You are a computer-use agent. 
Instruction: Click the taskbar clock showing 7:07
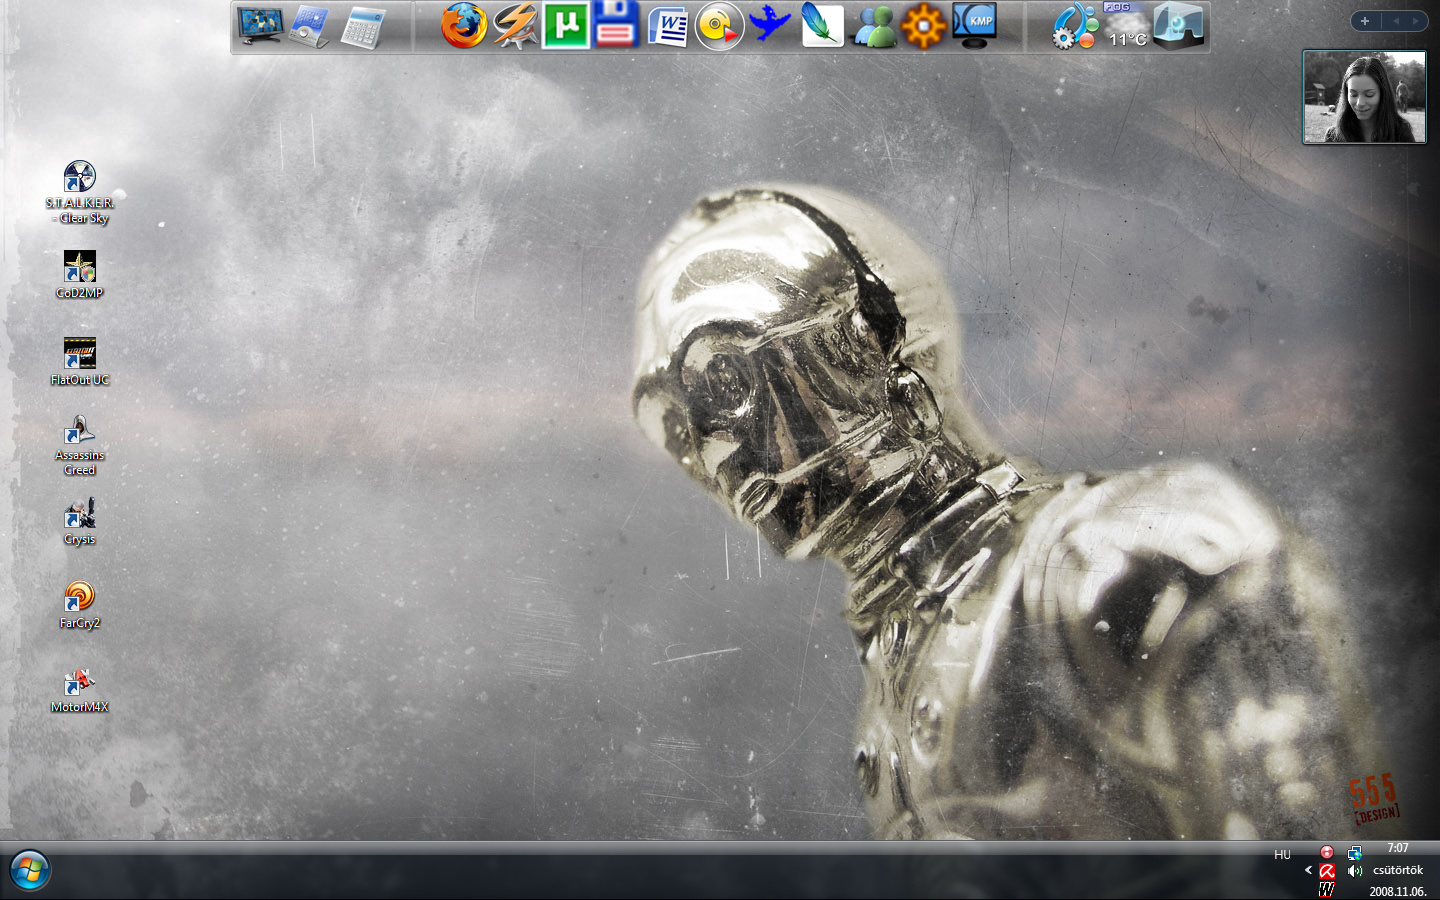tap(1398, 848)
